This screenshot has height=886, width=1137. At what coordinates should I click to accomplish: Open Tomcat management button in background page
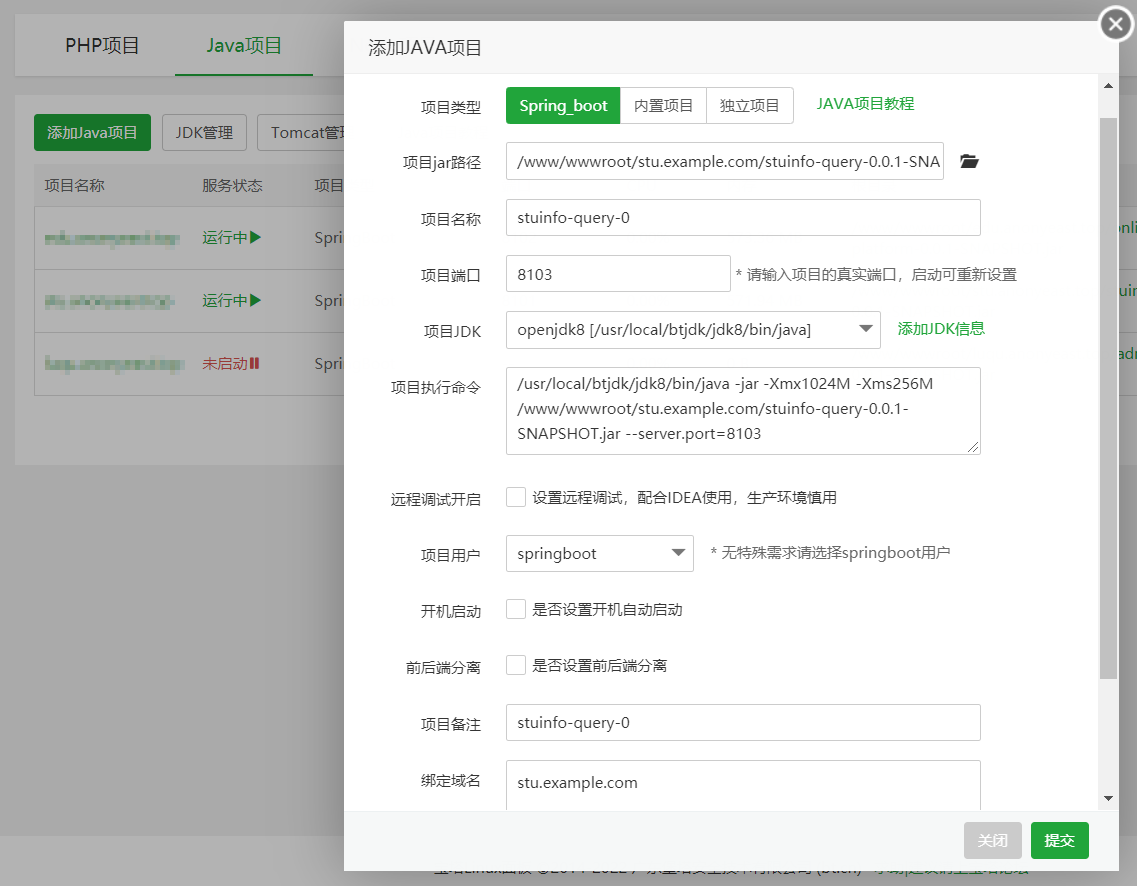pyautogui.click(x=301, y=133)
